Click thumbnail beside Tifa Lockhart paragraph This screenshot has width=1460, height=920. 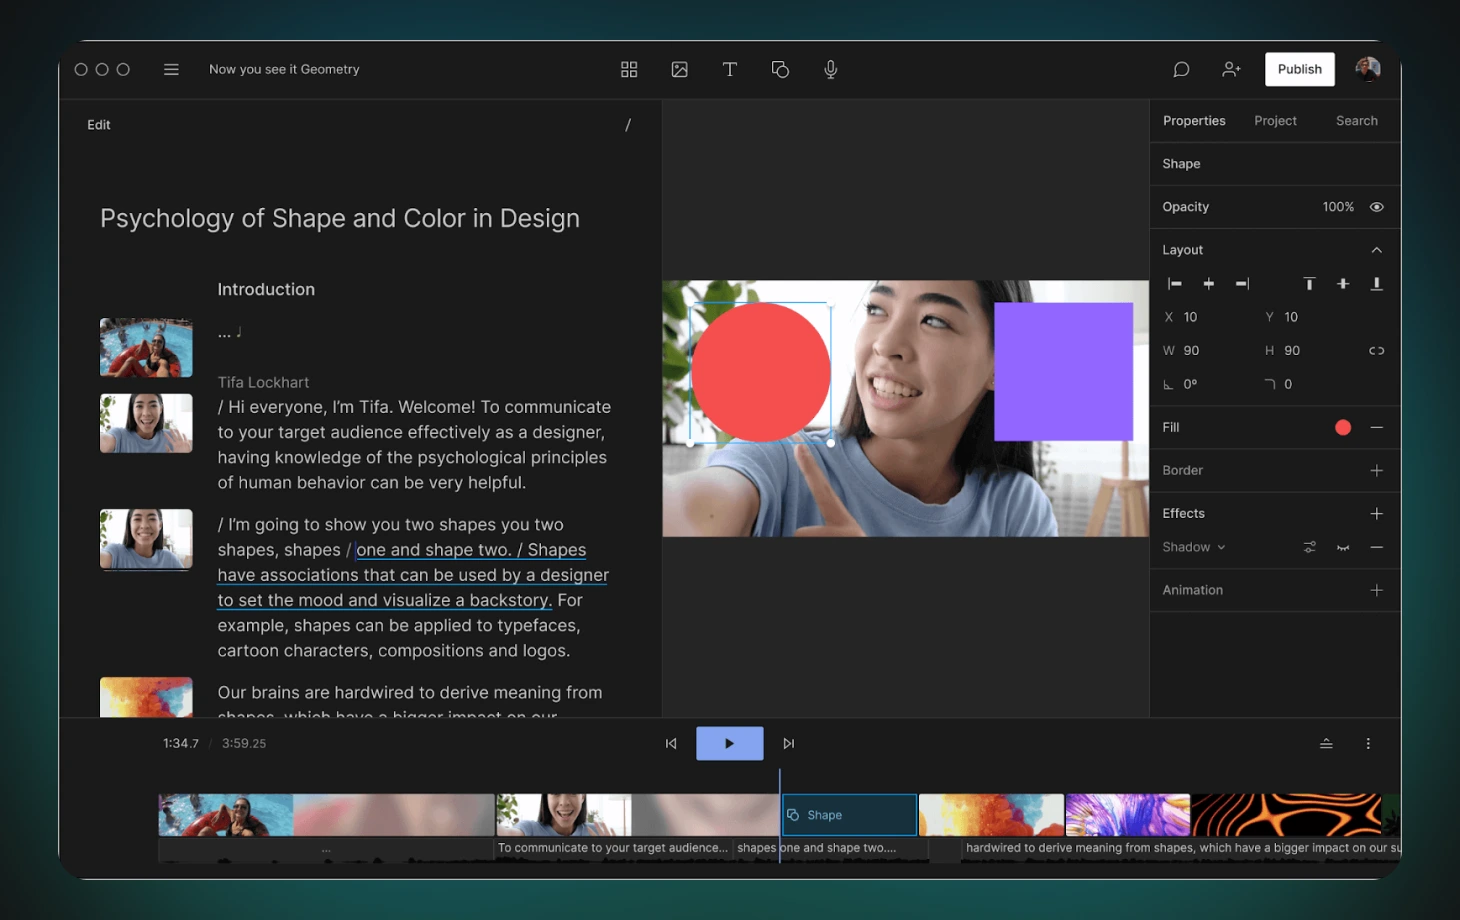[146, 423]
